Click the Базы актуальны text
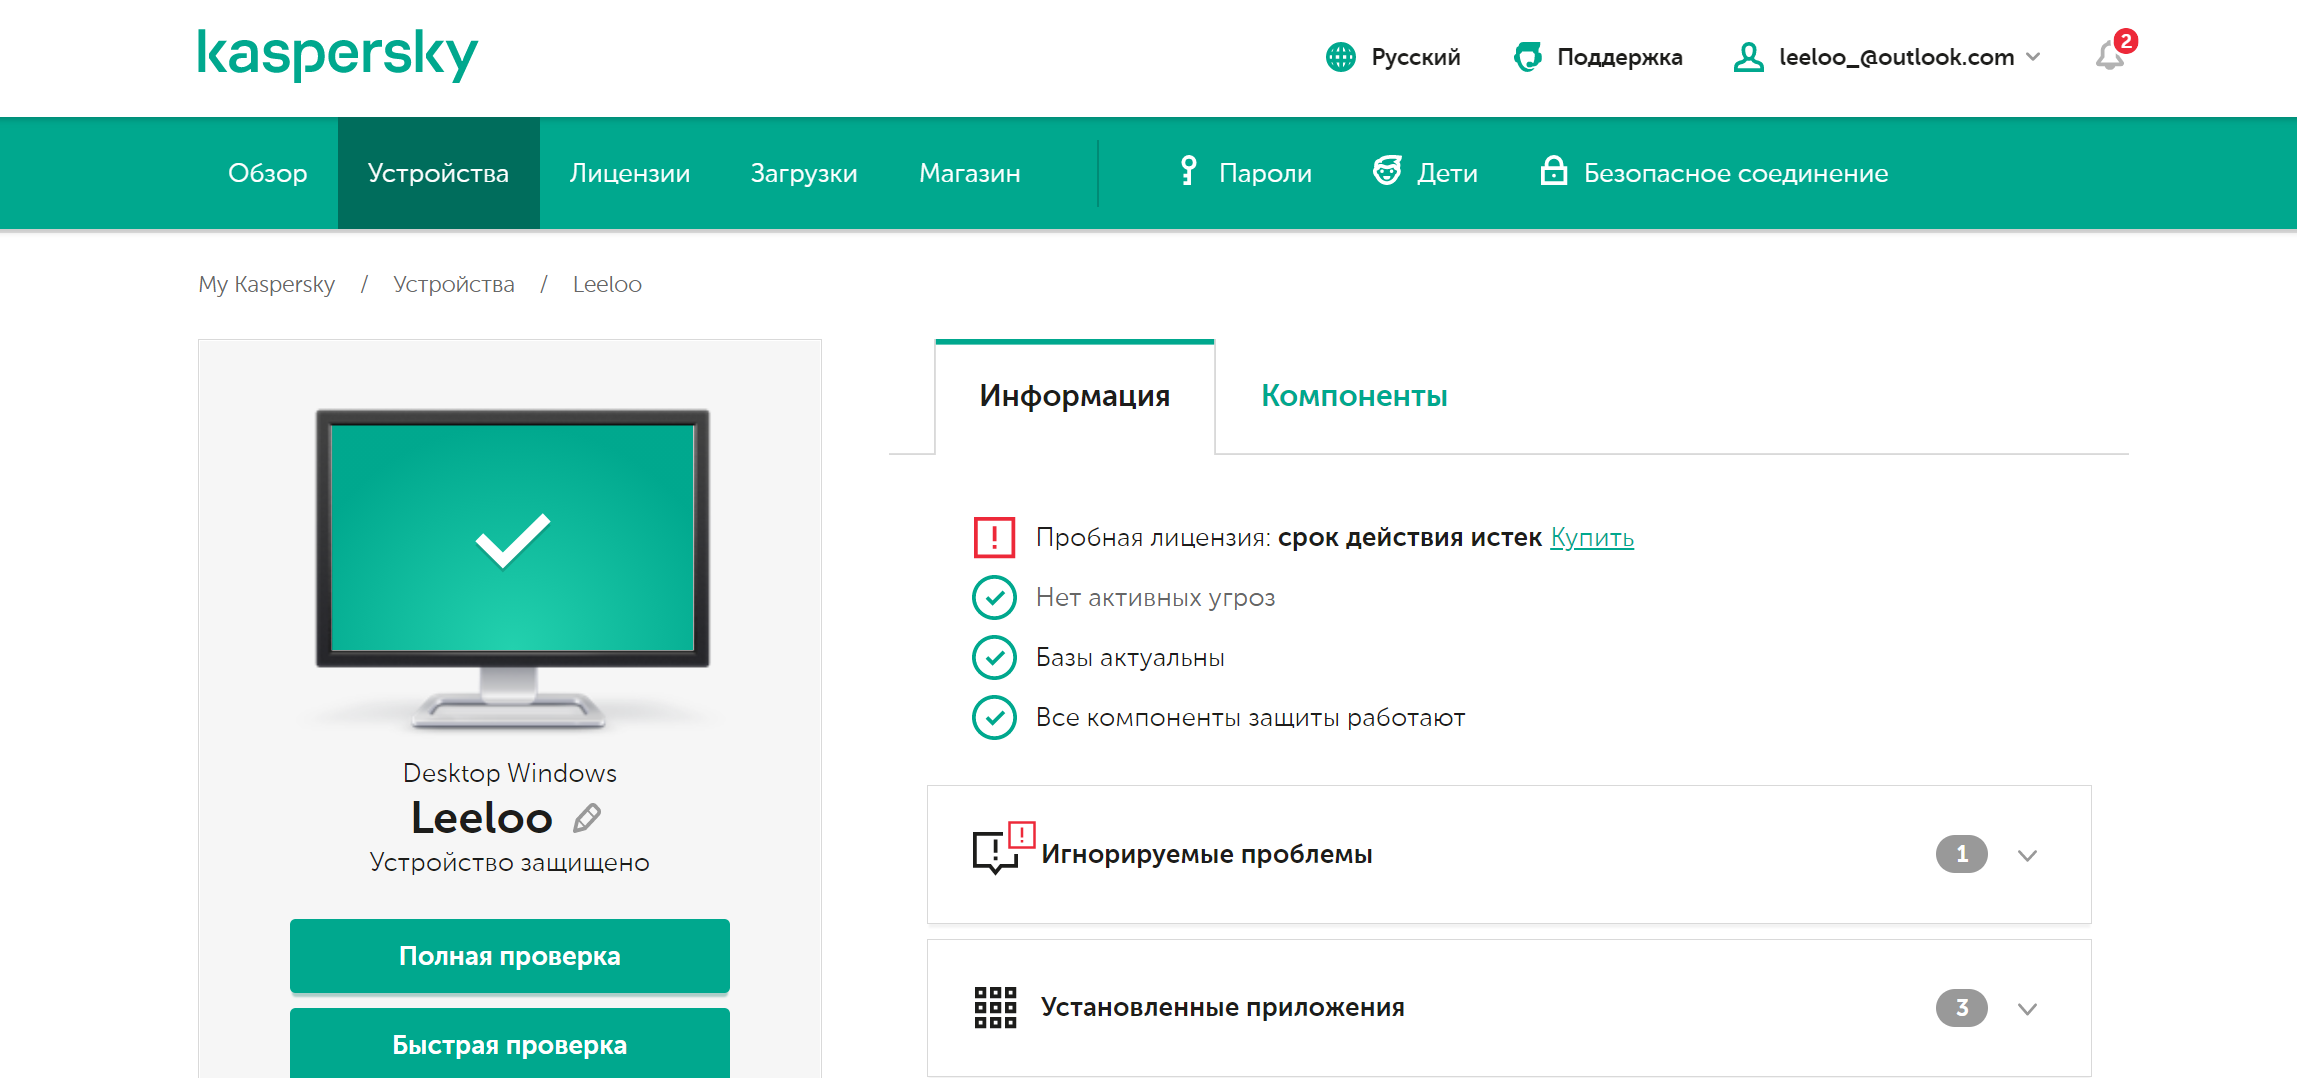The image size is (2297, 1078). click(1130, 658)
